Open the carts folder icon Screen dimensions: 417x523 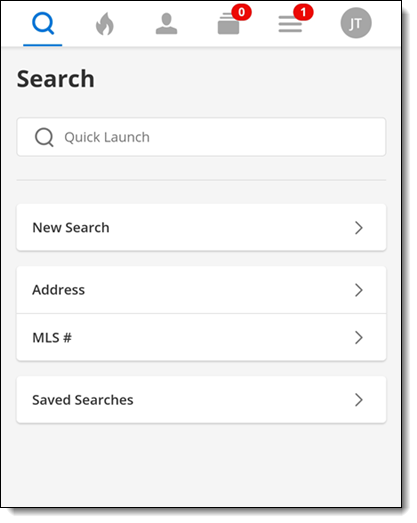coord(229,24)
